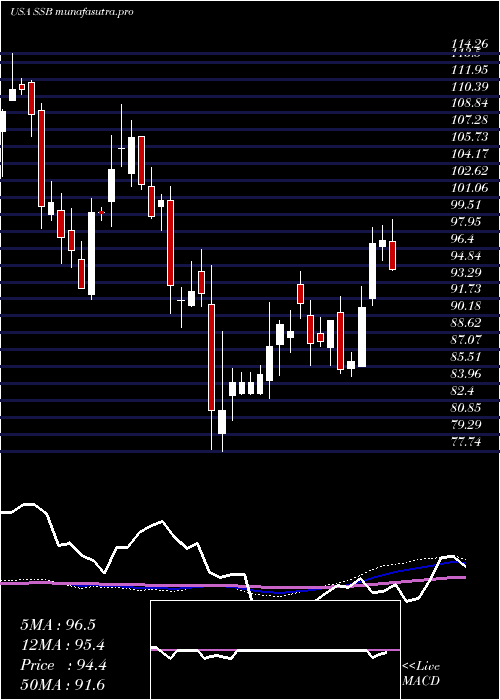Select the 96.4 price axis label
The height and width of the screenshot is (700, 500).
click(464, 239)
